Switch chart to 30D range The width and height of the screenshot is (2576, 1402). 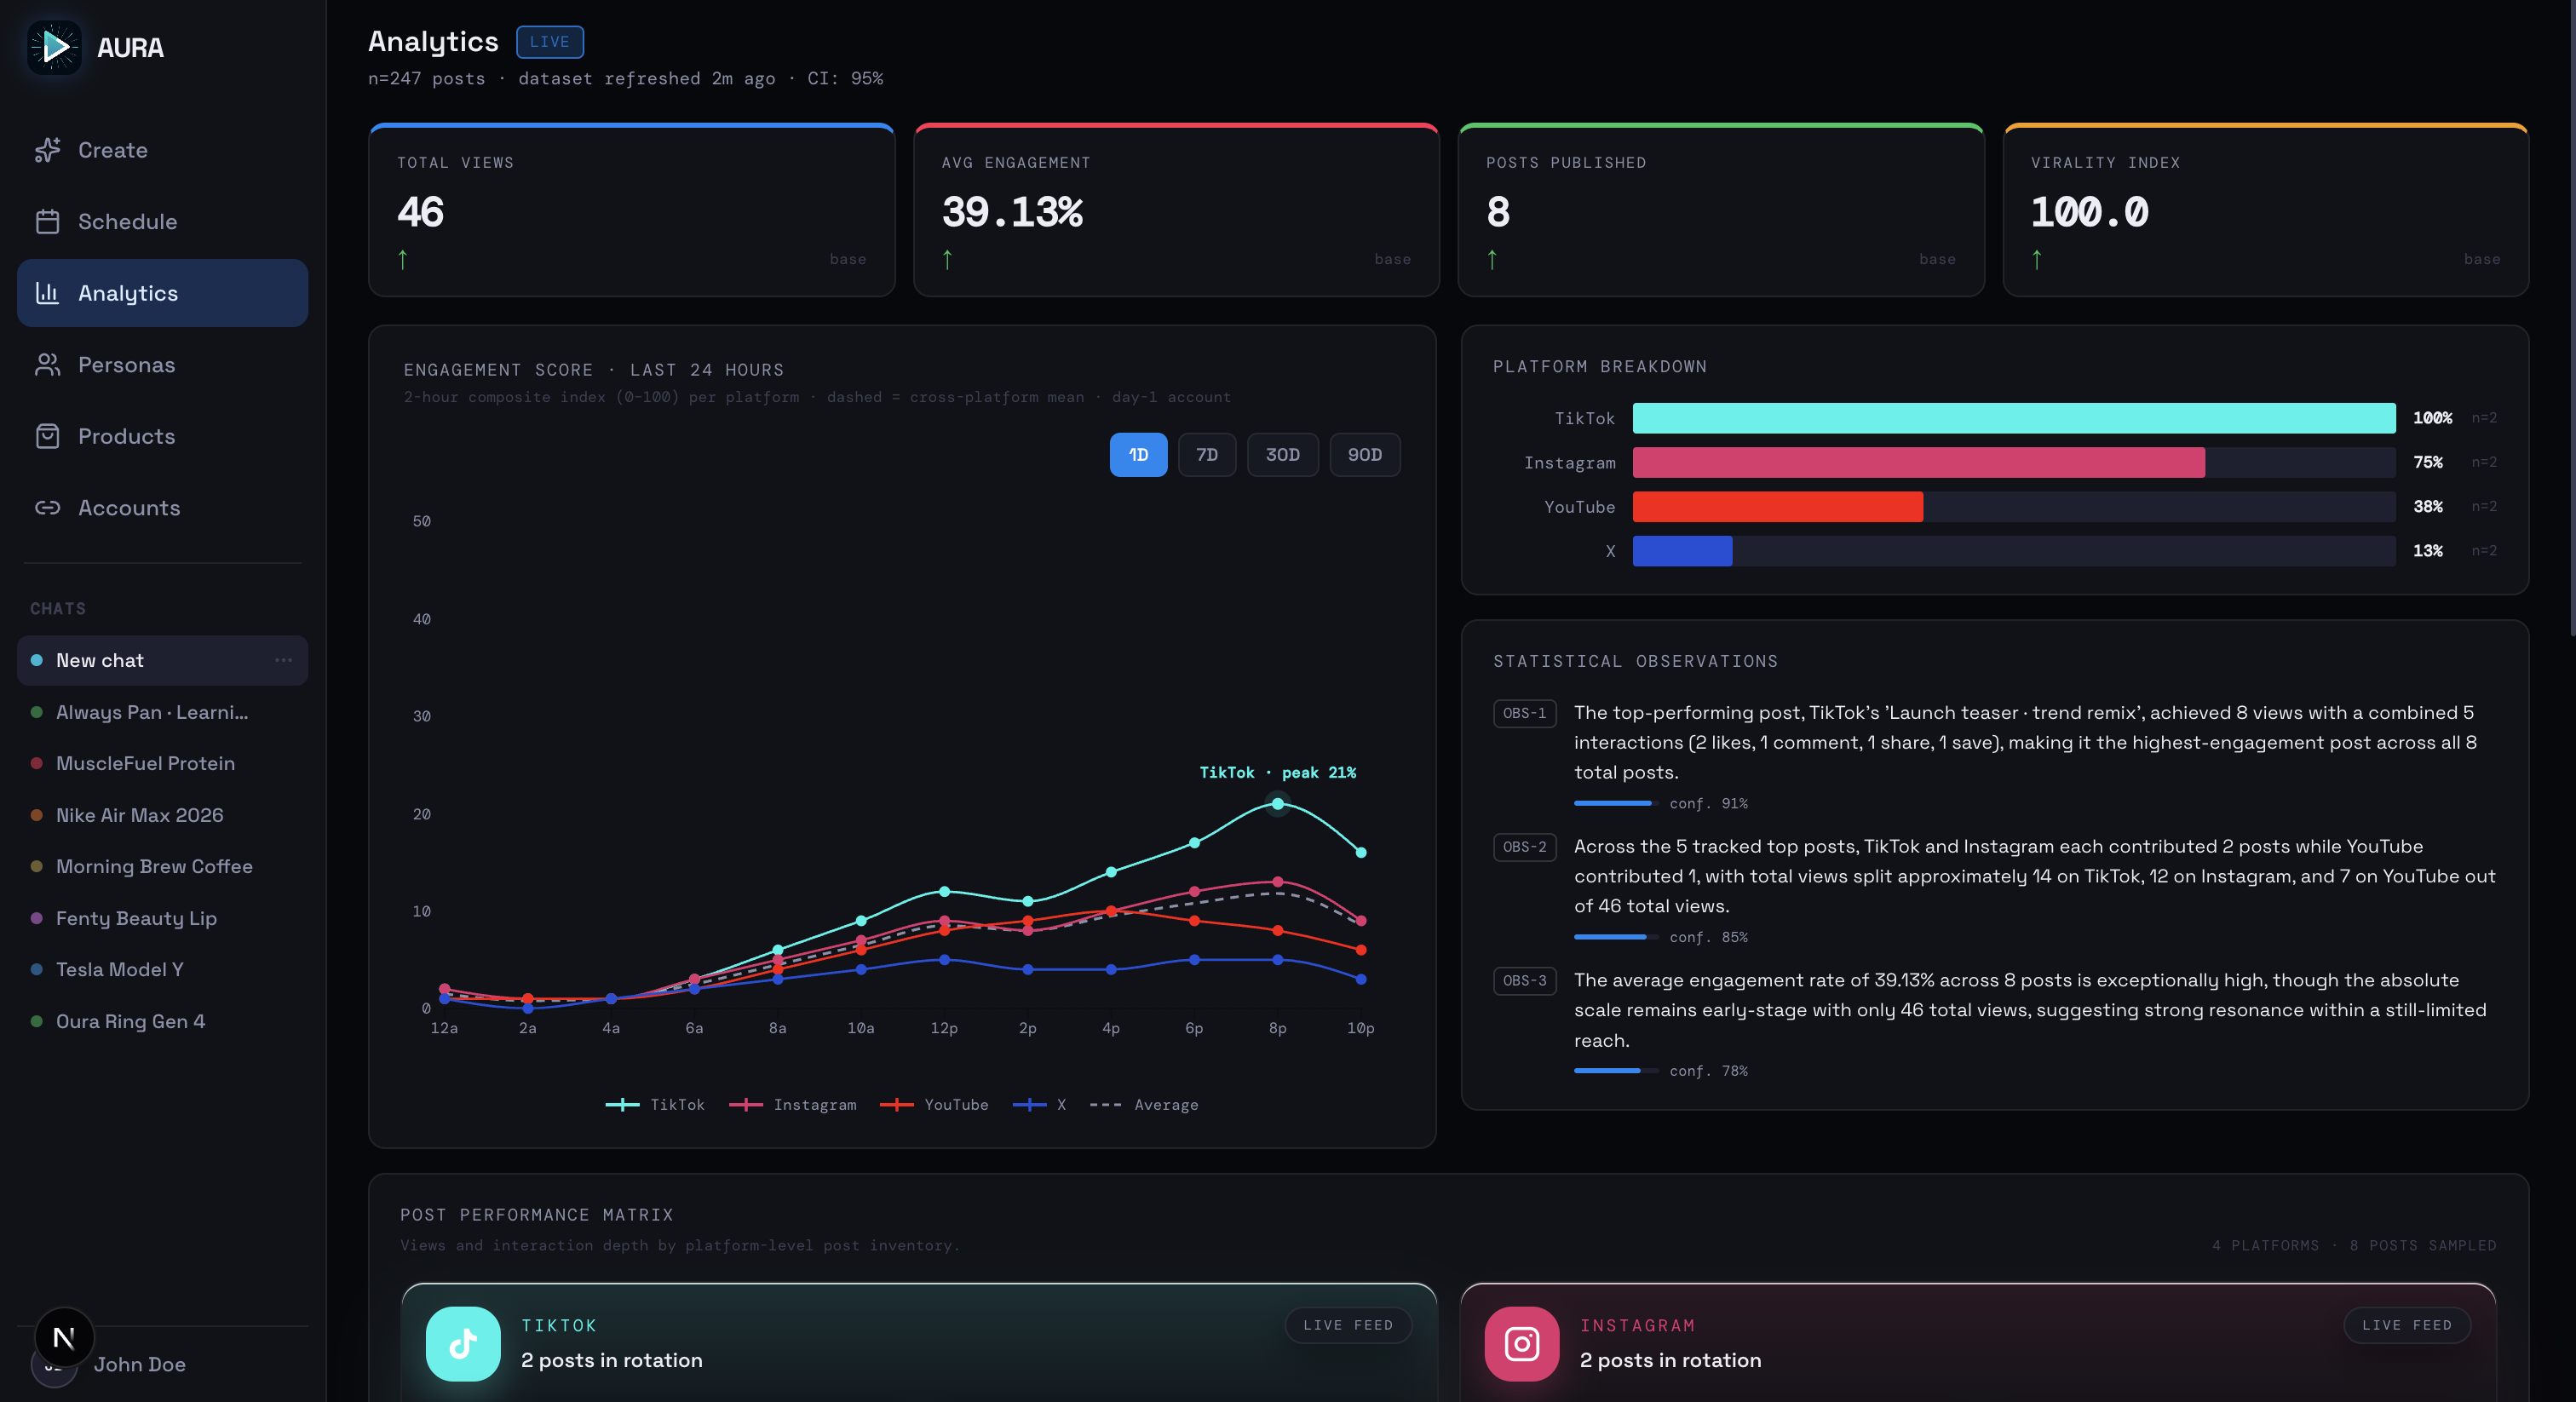pyautogui.click(x=1282, y=455)
